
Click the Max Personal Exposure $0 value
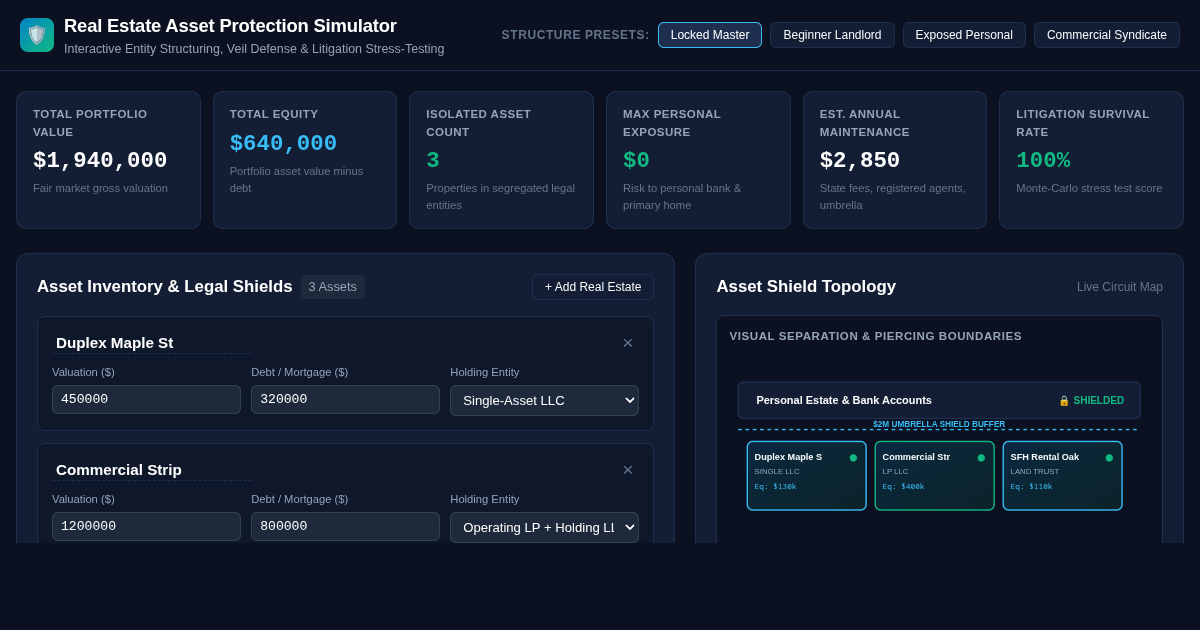coord(636,161)
